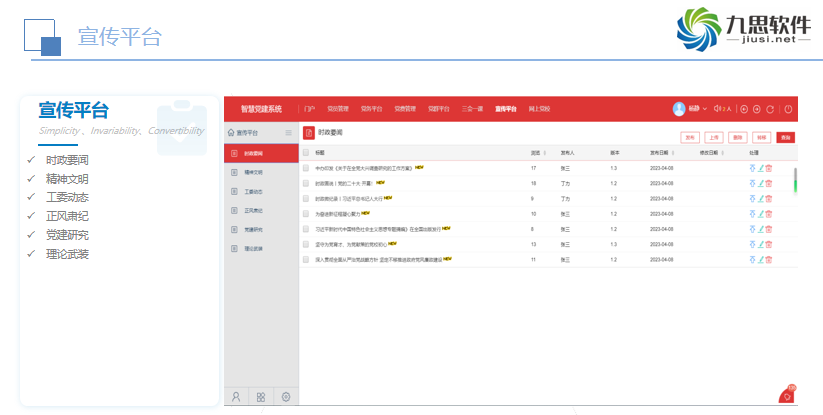Log out using the power icon
The image size is (823, 415).
pyautogui.click(x=788, y=109)
